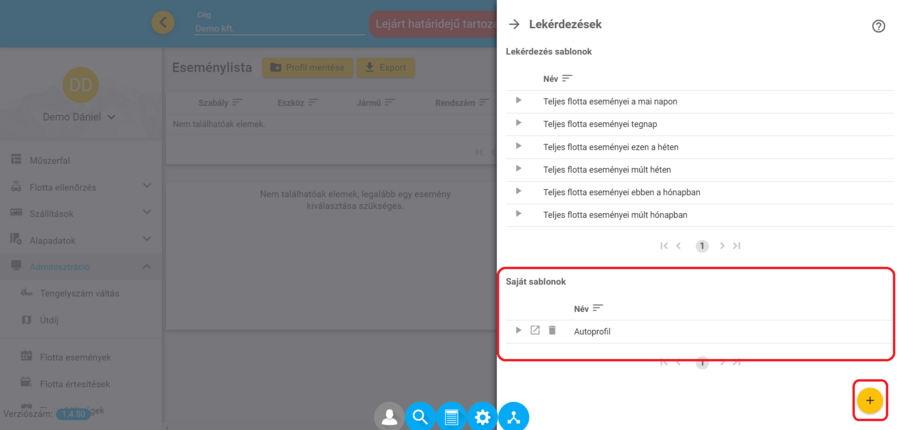Open the help question mark icon

(x=878, y=27)
